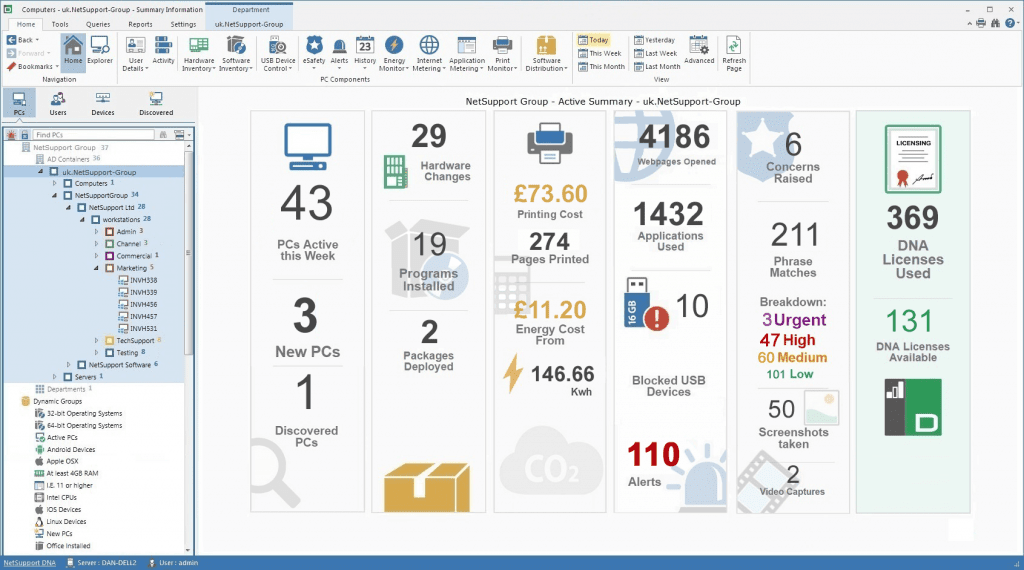Click the PCs Active this Week monitor graphic
The image size is (1024, 570).
coord(308,147)
